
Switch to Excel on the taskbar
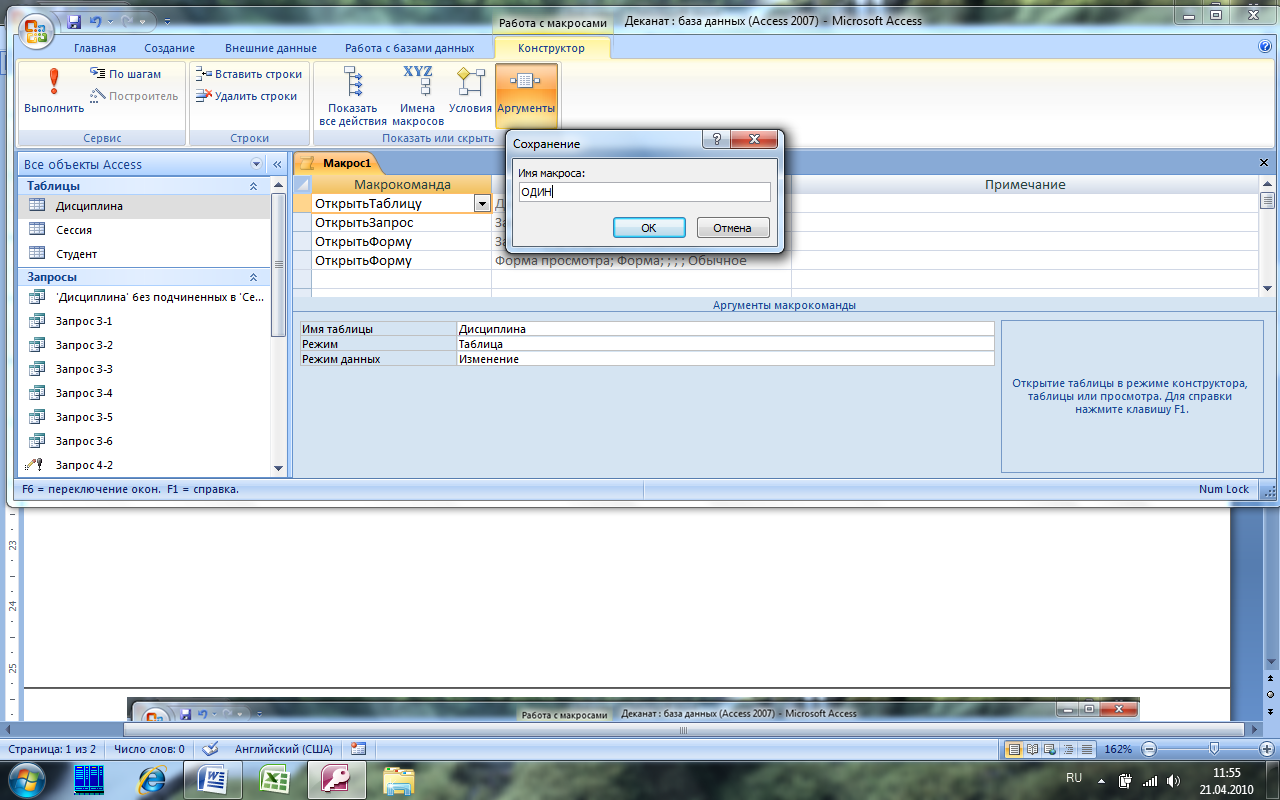274,779
